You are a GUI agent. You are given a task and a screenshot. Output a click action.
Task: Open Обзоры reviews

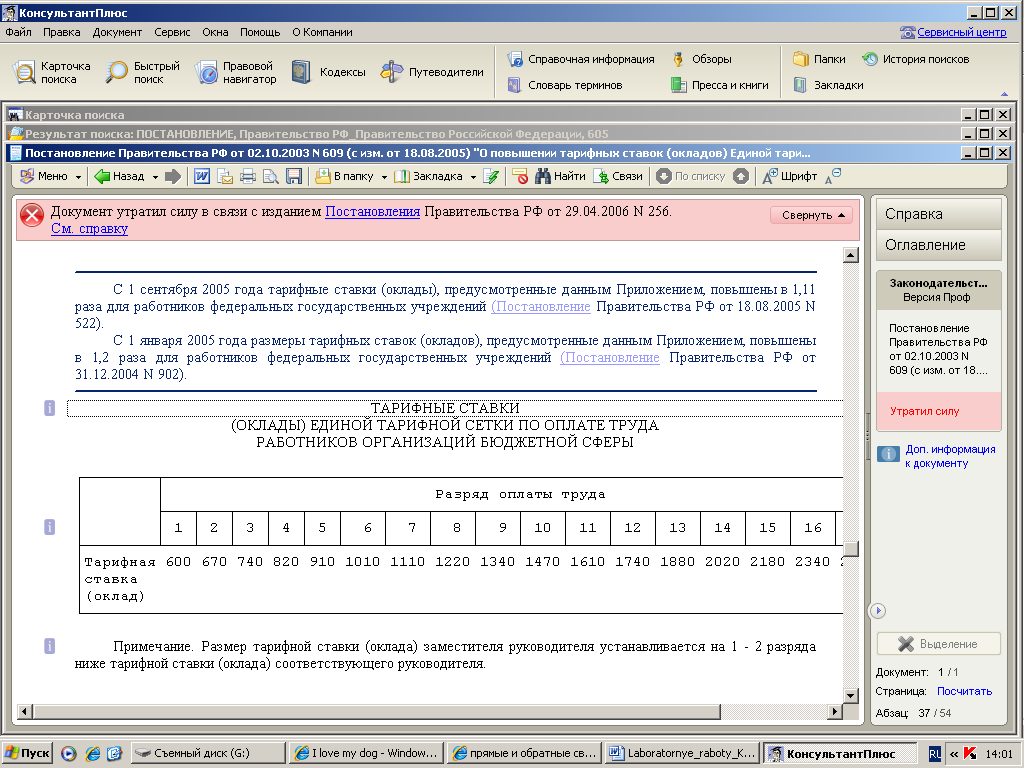point(702,59)
